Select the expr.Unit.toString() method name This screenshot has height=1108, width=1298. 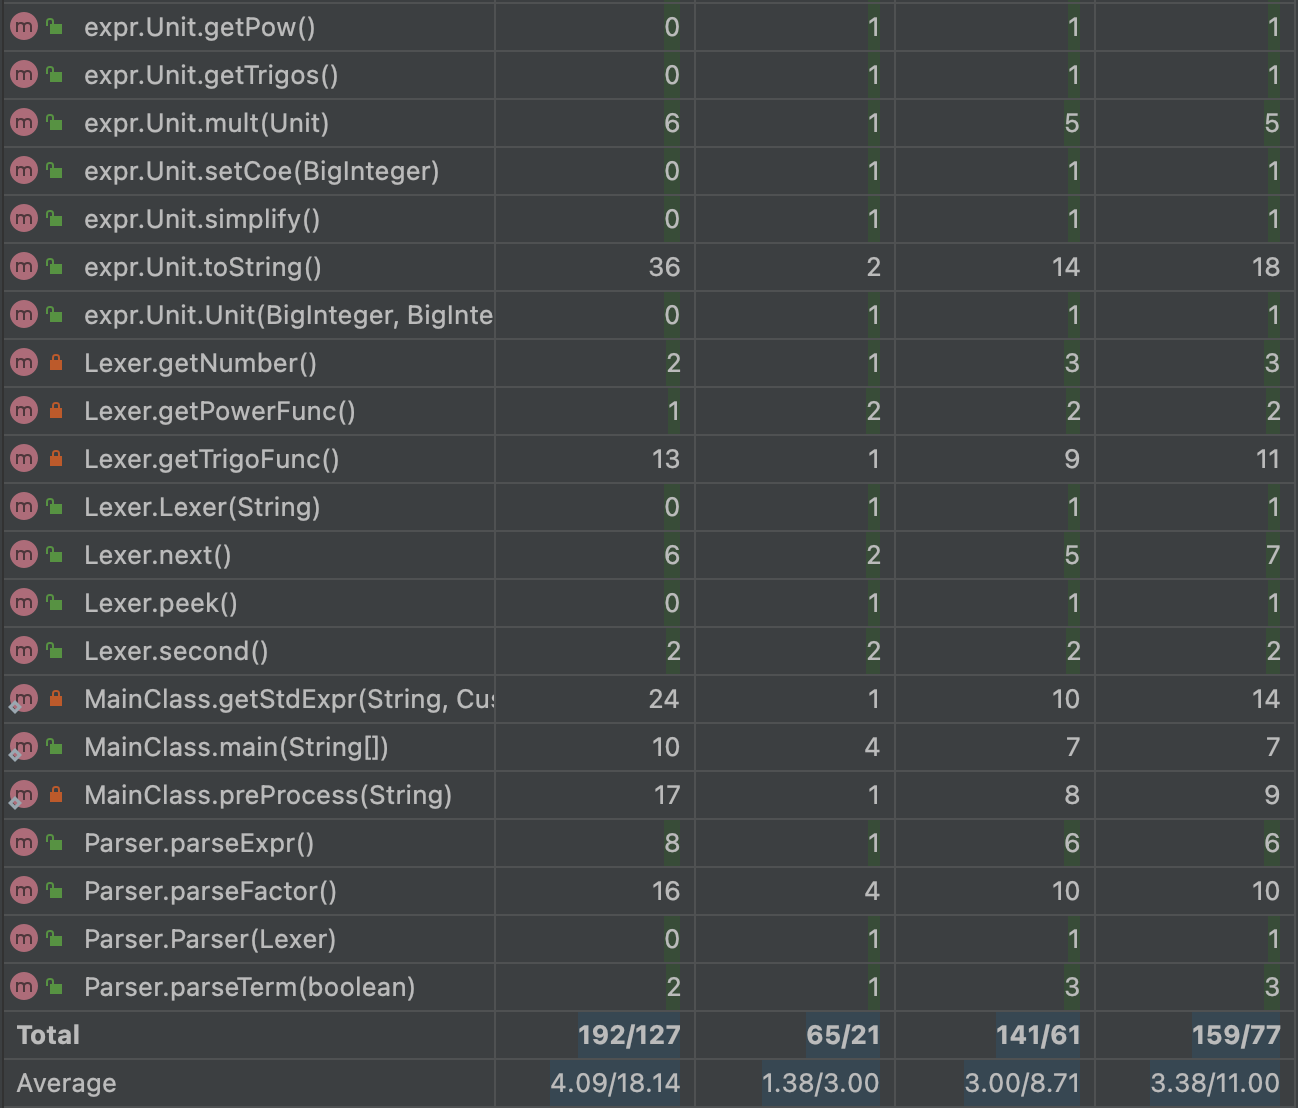point(203,267)
